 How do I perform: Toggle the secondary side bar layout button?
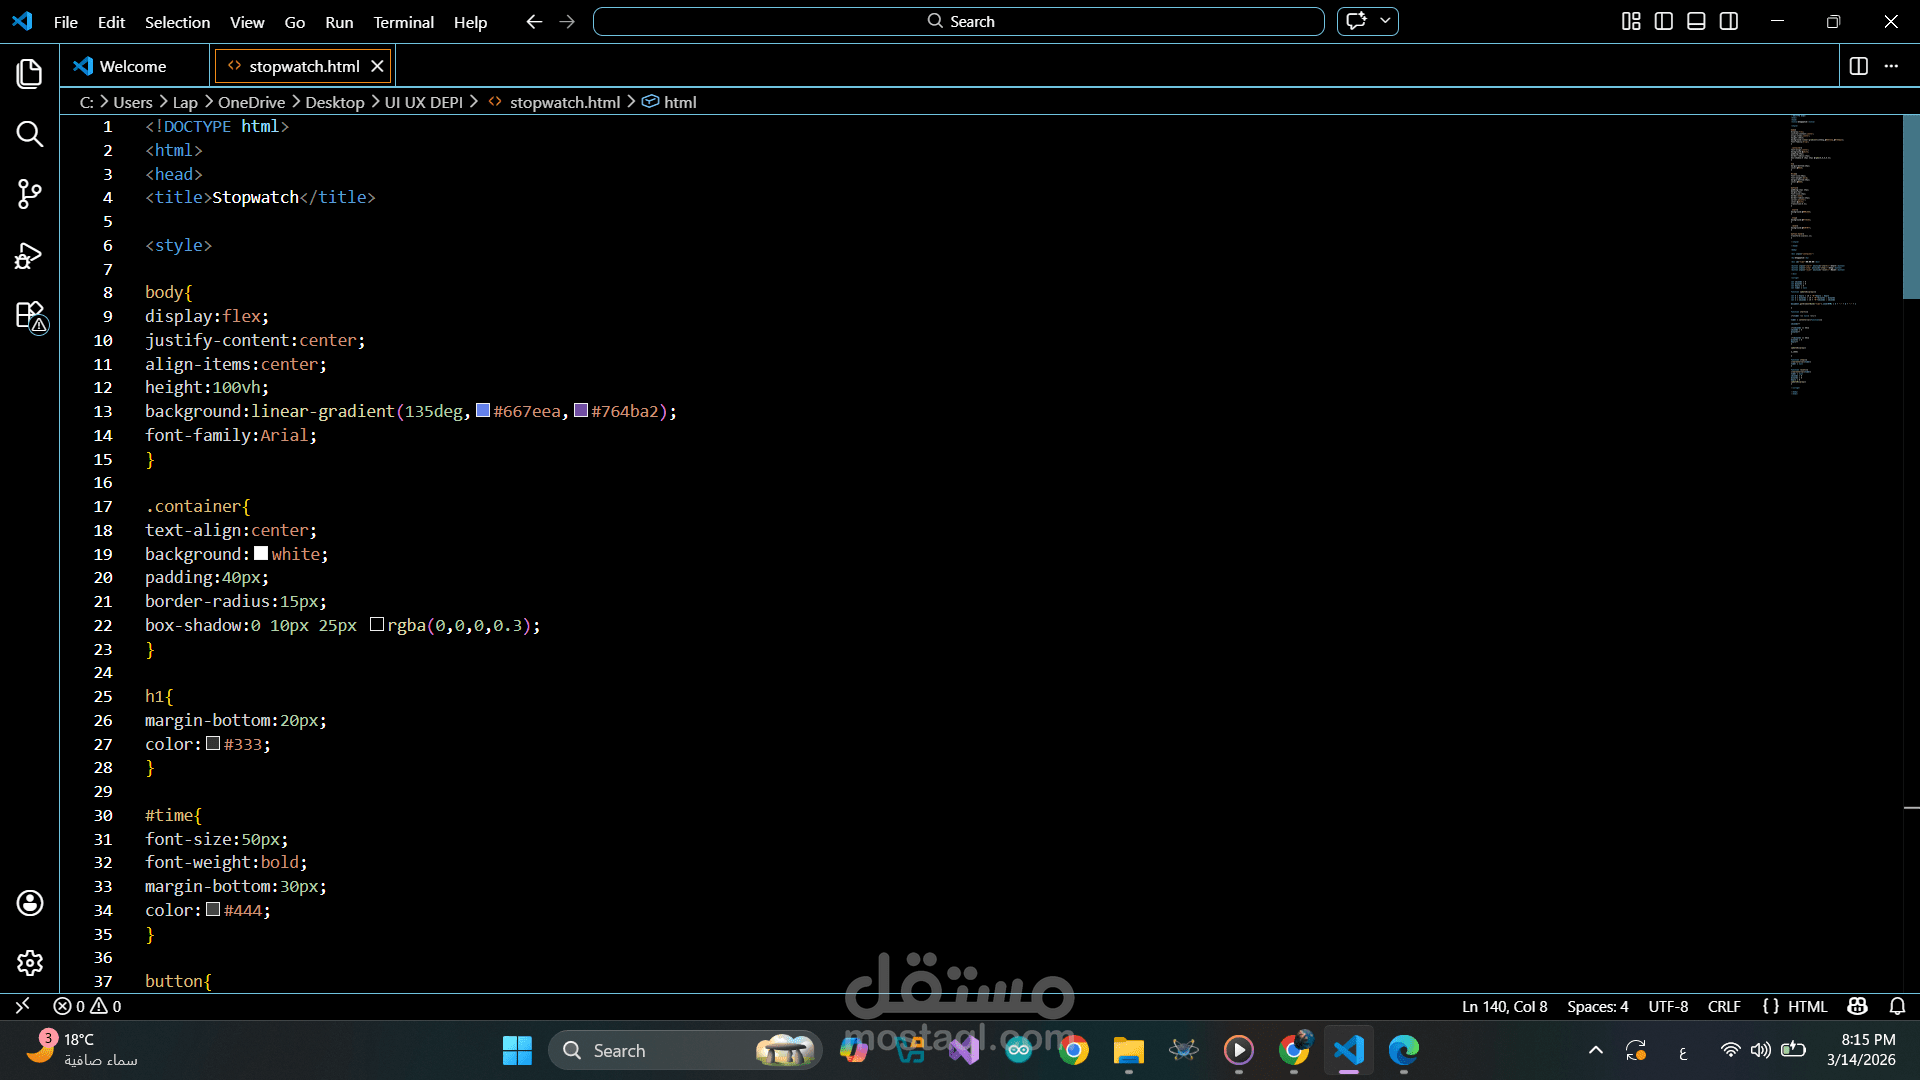click(x=1729, y=21)
